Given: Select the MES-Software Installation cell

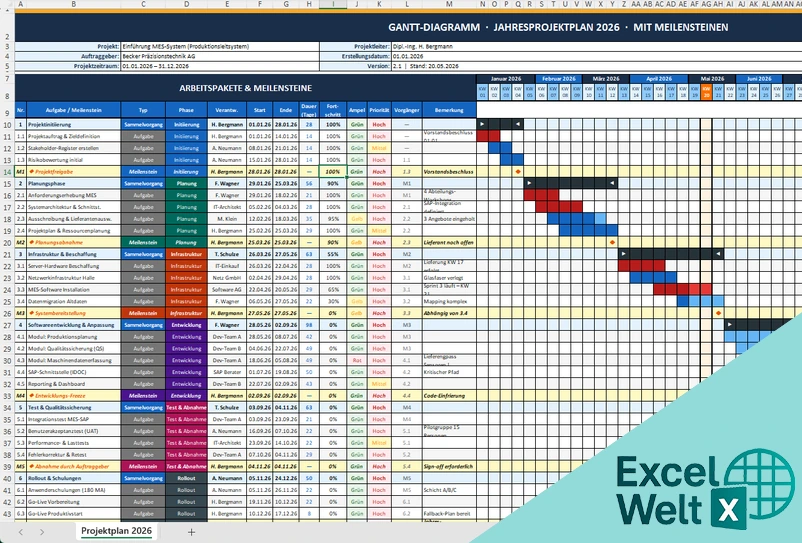Looking at the screenshot, I should [x=74, y=289].
